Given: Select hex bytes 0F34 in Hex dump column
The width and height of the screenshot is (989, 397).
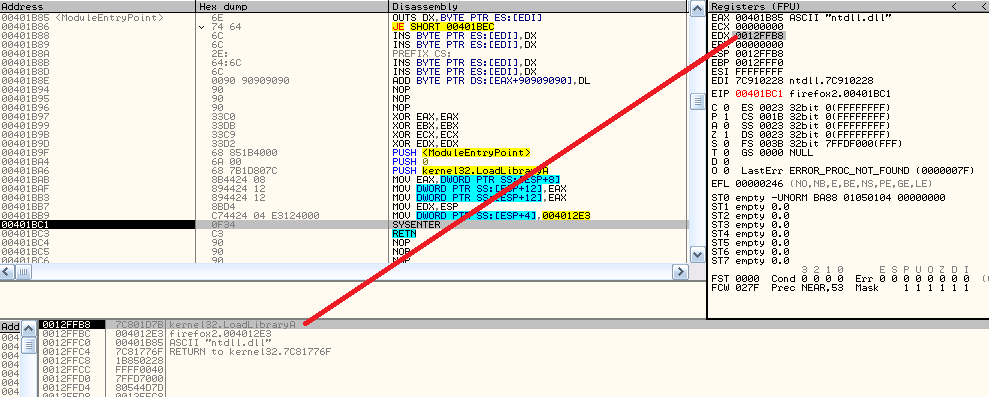Looking at the screenshot, I should tap(222, 225).
